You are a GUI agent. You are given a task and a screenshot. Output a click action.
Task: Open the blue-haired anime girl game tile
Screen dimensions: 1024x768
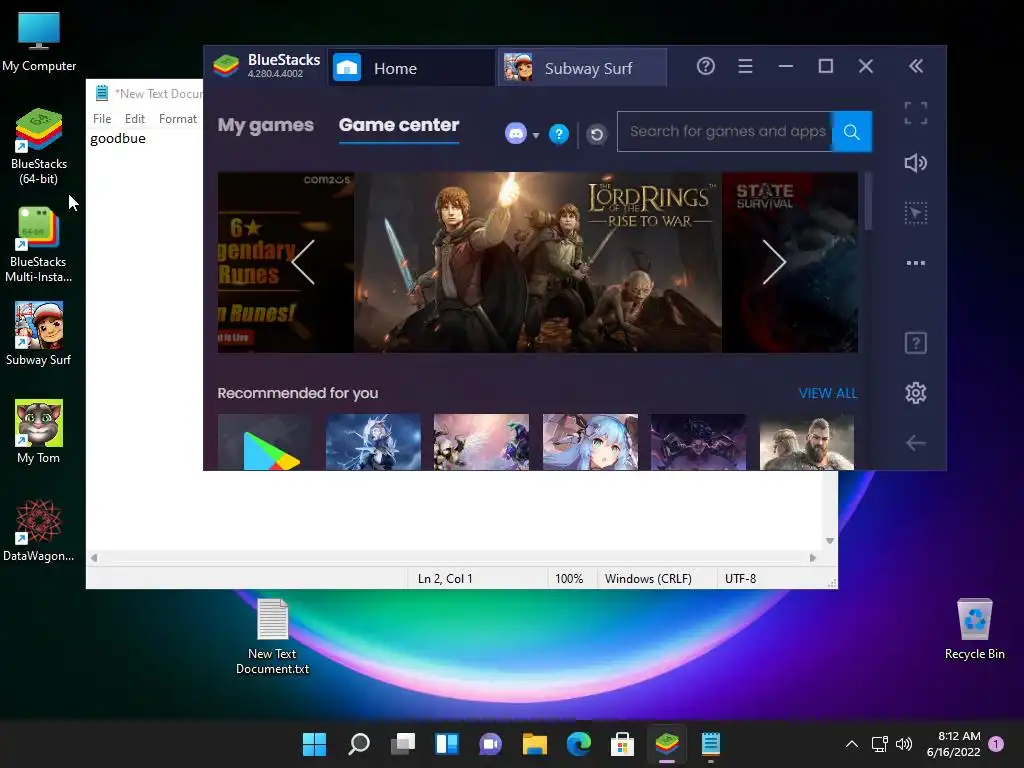point(590,442)
